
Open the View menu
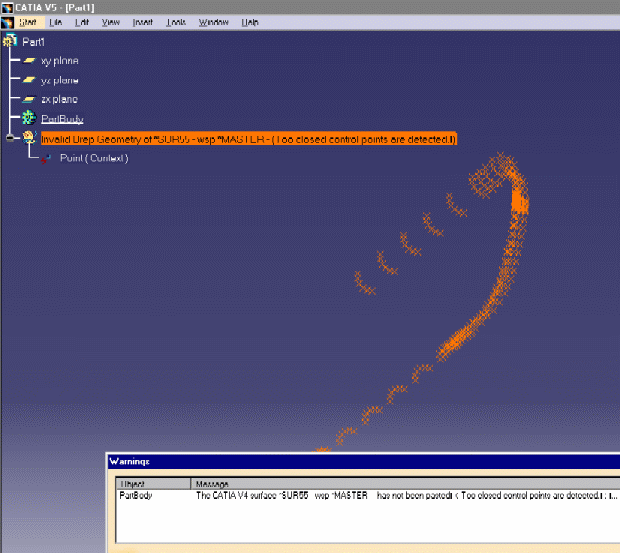[110, 22]
